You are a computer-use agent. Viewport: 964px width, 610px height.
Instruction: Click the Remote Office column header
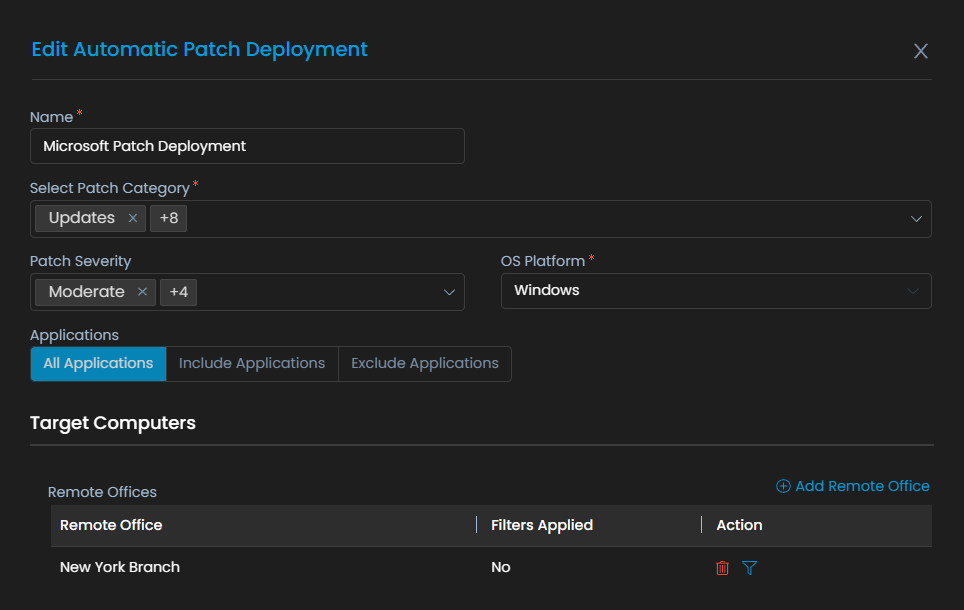coord(111,525)
